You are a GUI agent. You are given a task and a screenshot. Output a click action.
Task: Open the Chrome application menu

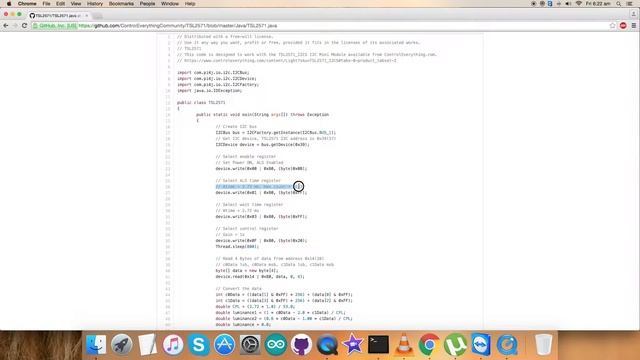point(27,4)
